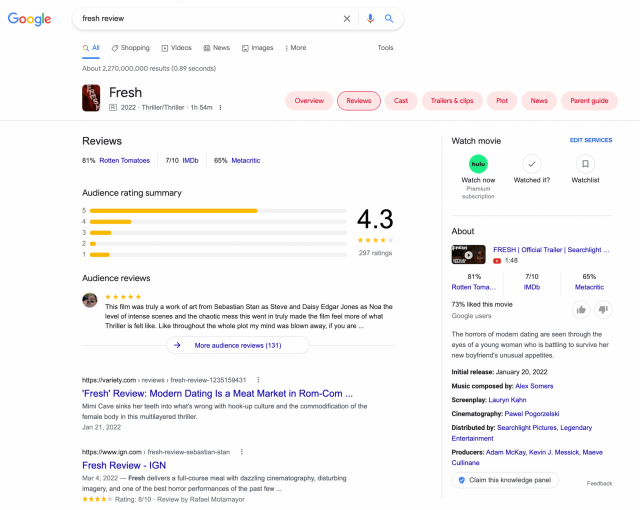Viewport: 640px width, 510px height.
Task: Open three-dot menu beside movie runtime
Action: 221,108
